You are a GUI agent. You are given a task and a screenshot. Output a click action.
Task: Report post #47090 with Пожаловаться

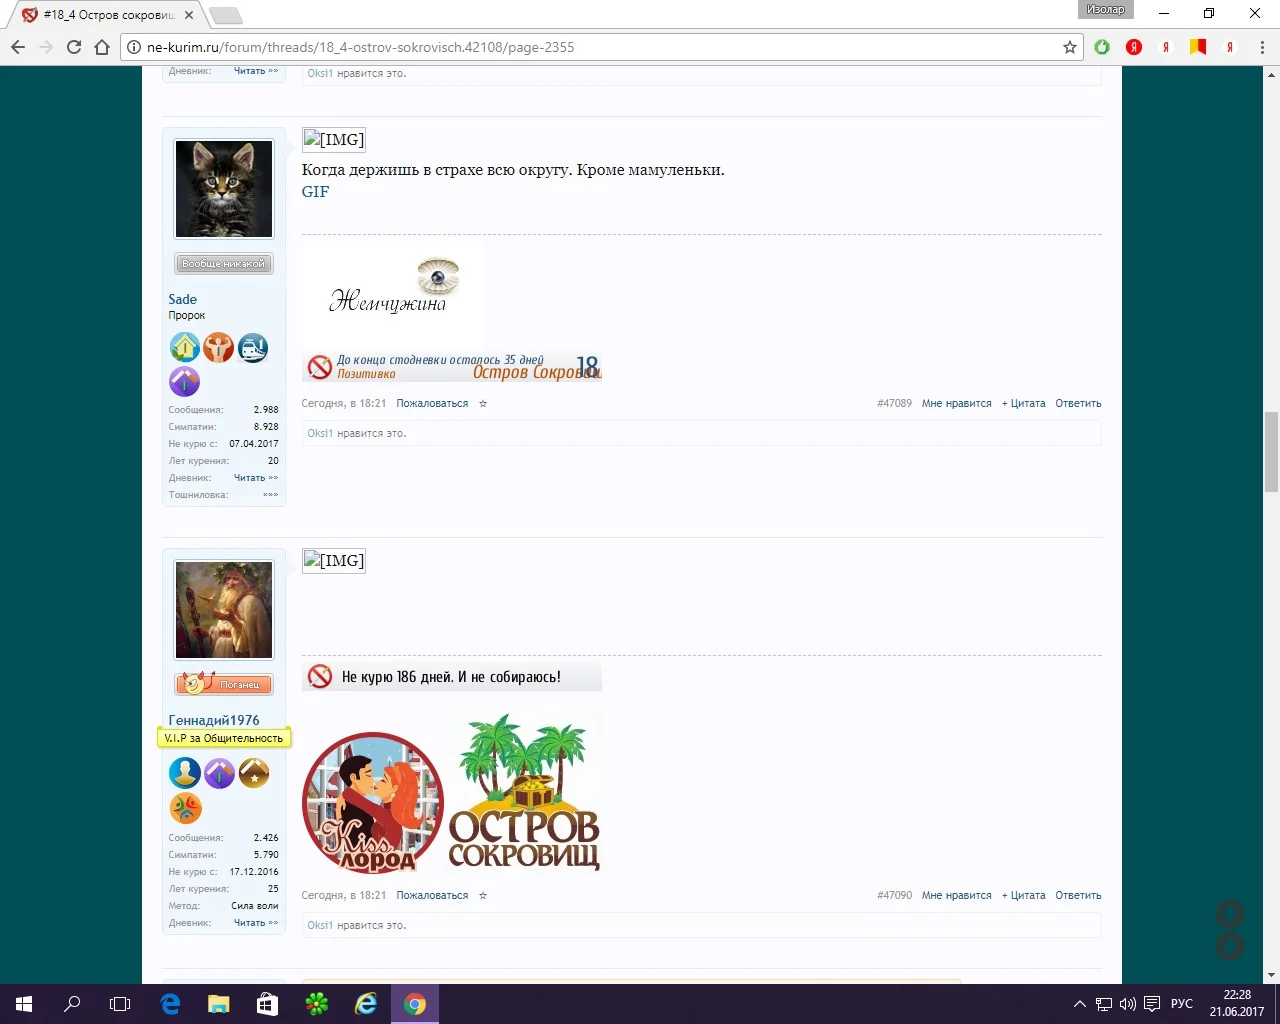point(432,896)
